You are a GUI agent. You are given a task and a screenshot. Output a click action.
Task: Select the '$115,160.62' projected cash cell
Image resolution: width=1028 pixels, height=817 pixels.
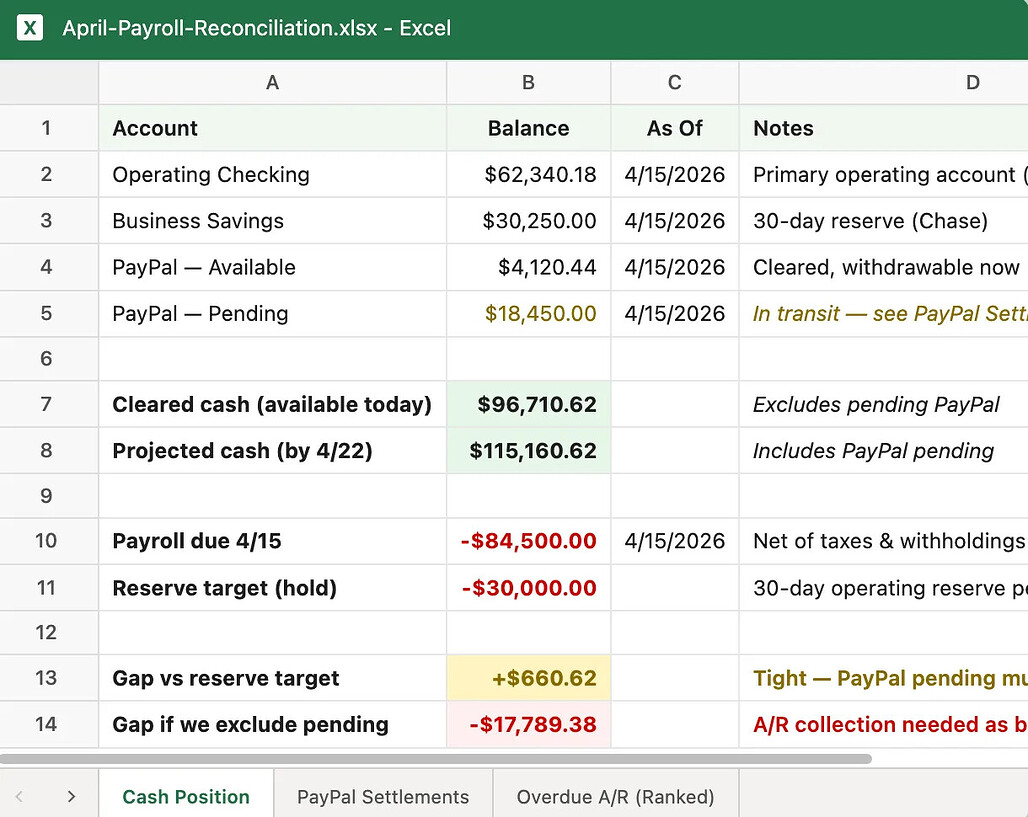[528, 450]
